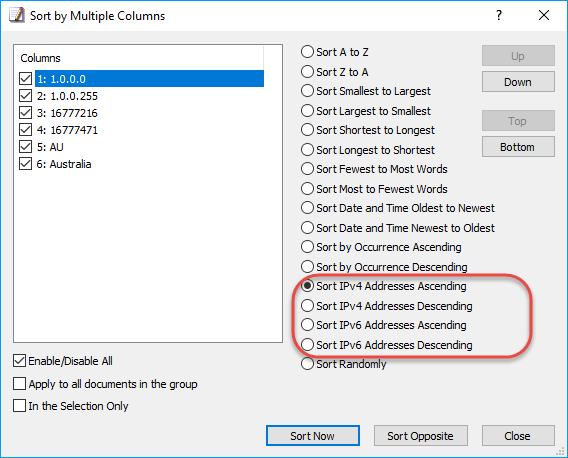Select column 6: Australia in list

click(x=64, y=164)
